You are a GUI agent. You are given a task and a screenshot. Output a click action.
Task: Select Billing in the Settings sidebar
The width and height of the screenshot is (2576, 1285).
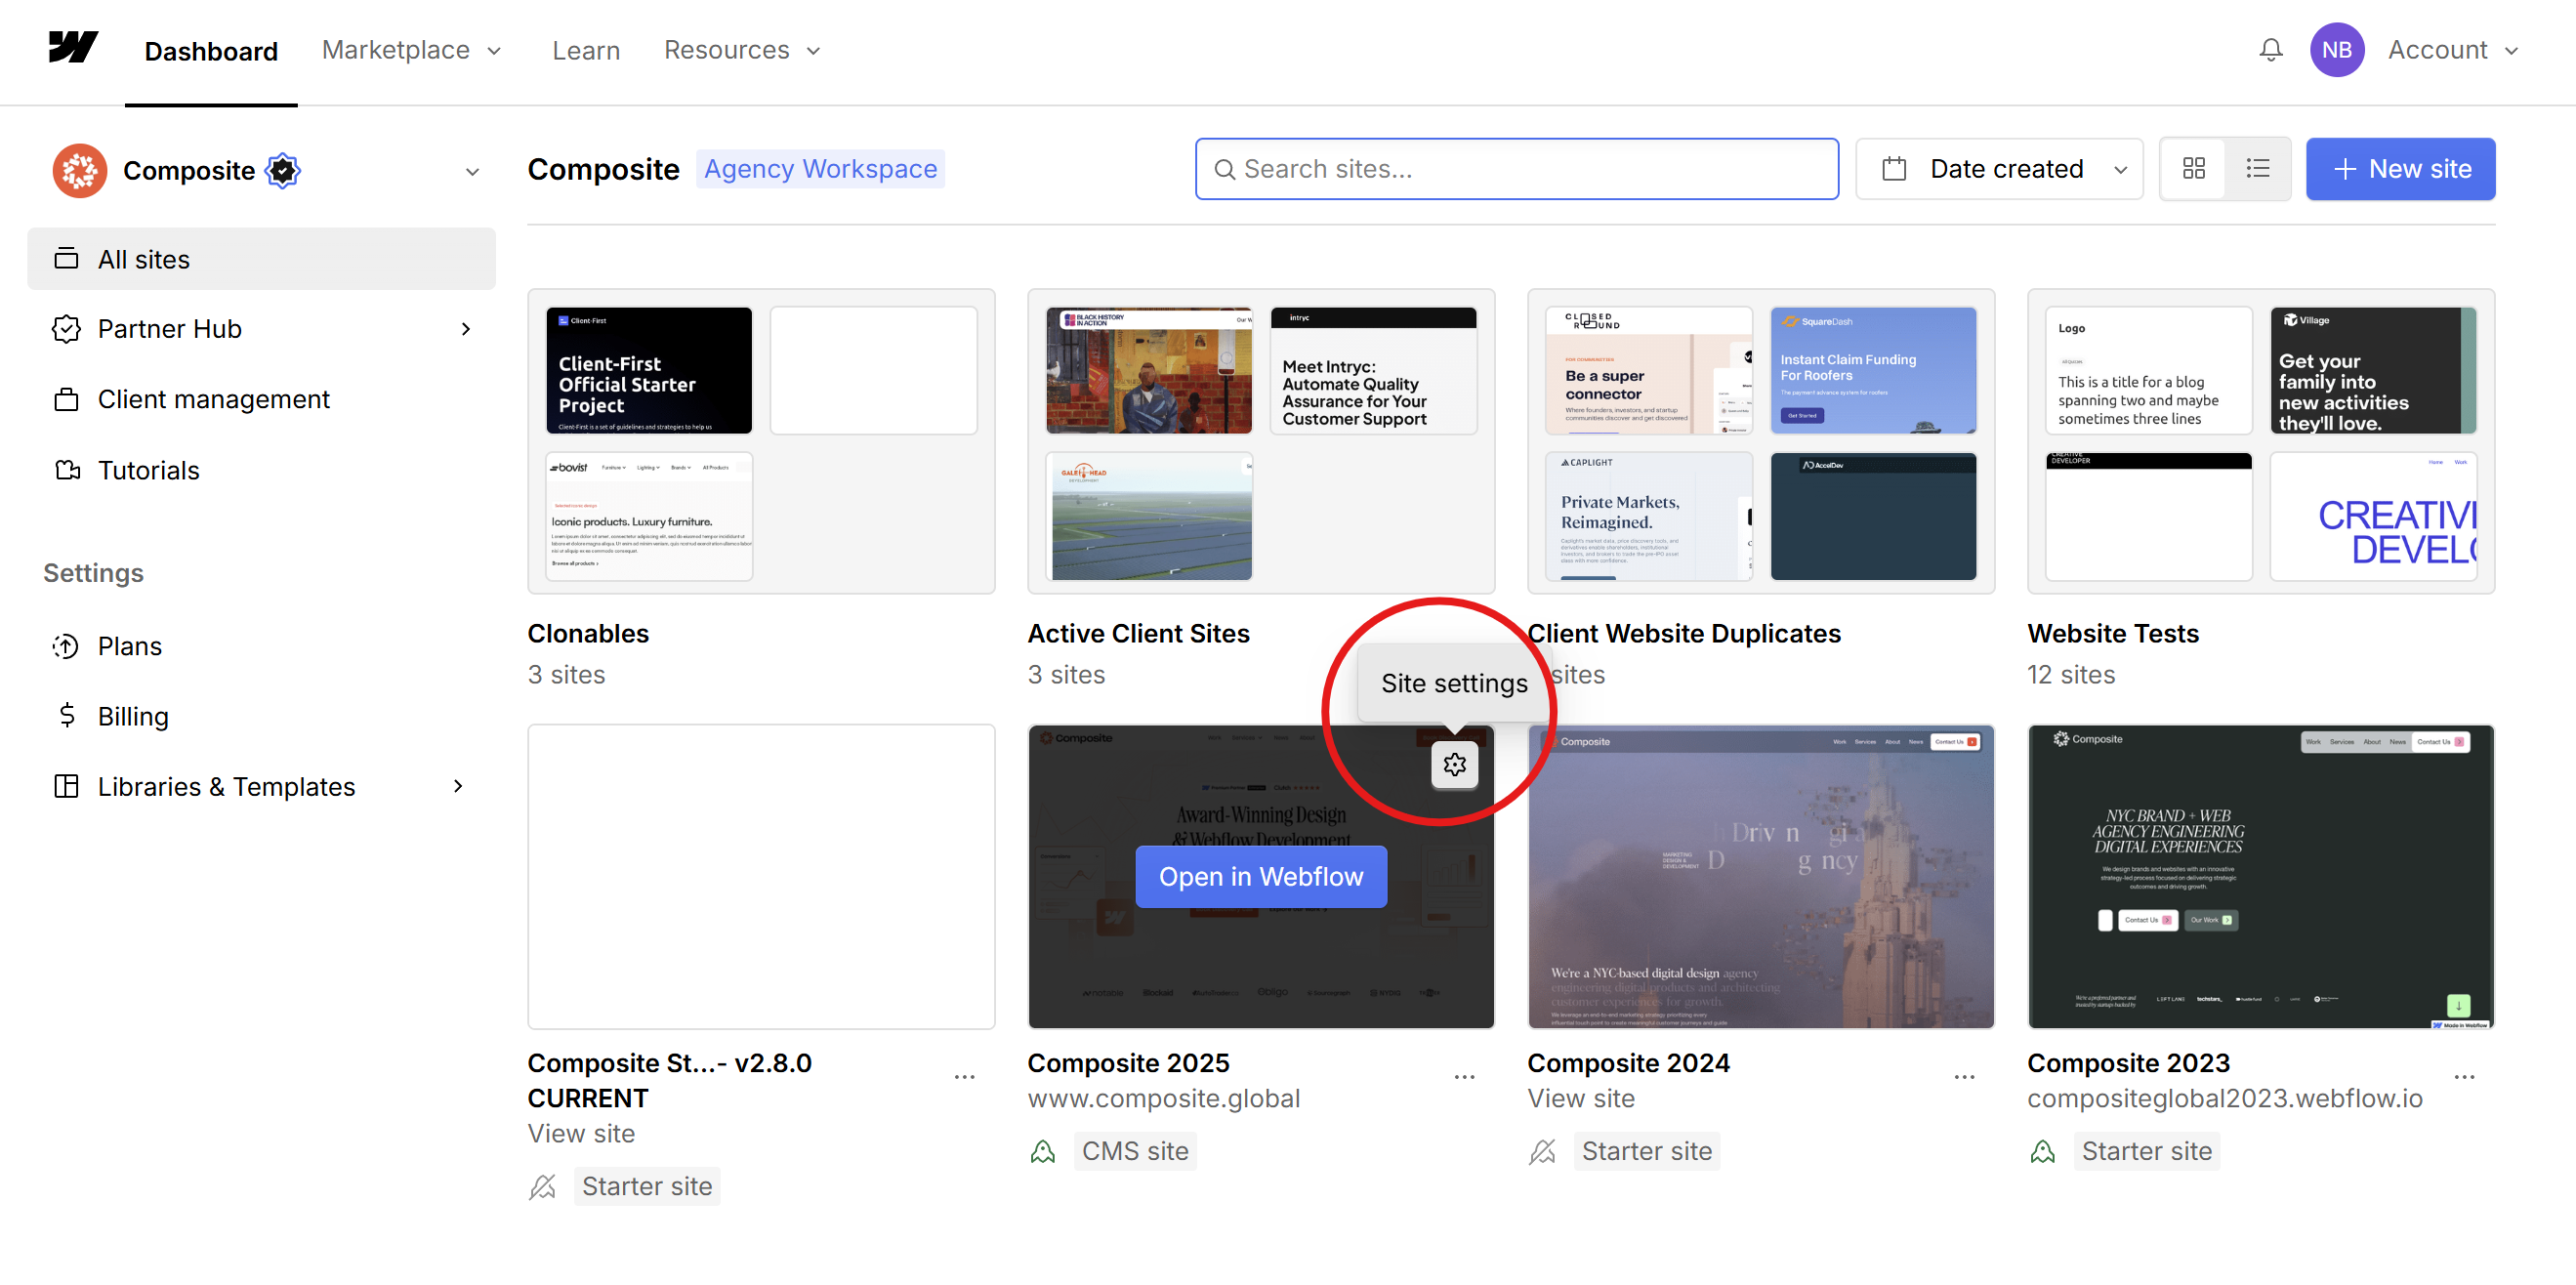pos(133,715)
